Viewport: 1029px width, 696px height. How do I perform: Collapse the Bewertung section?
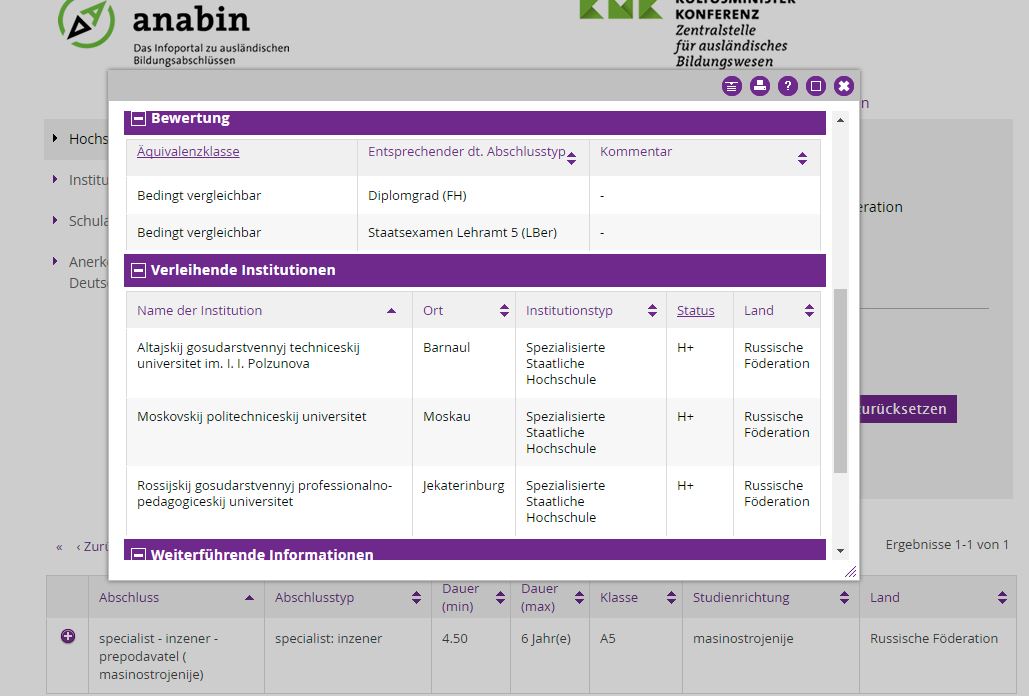click(x=138, y=118)
